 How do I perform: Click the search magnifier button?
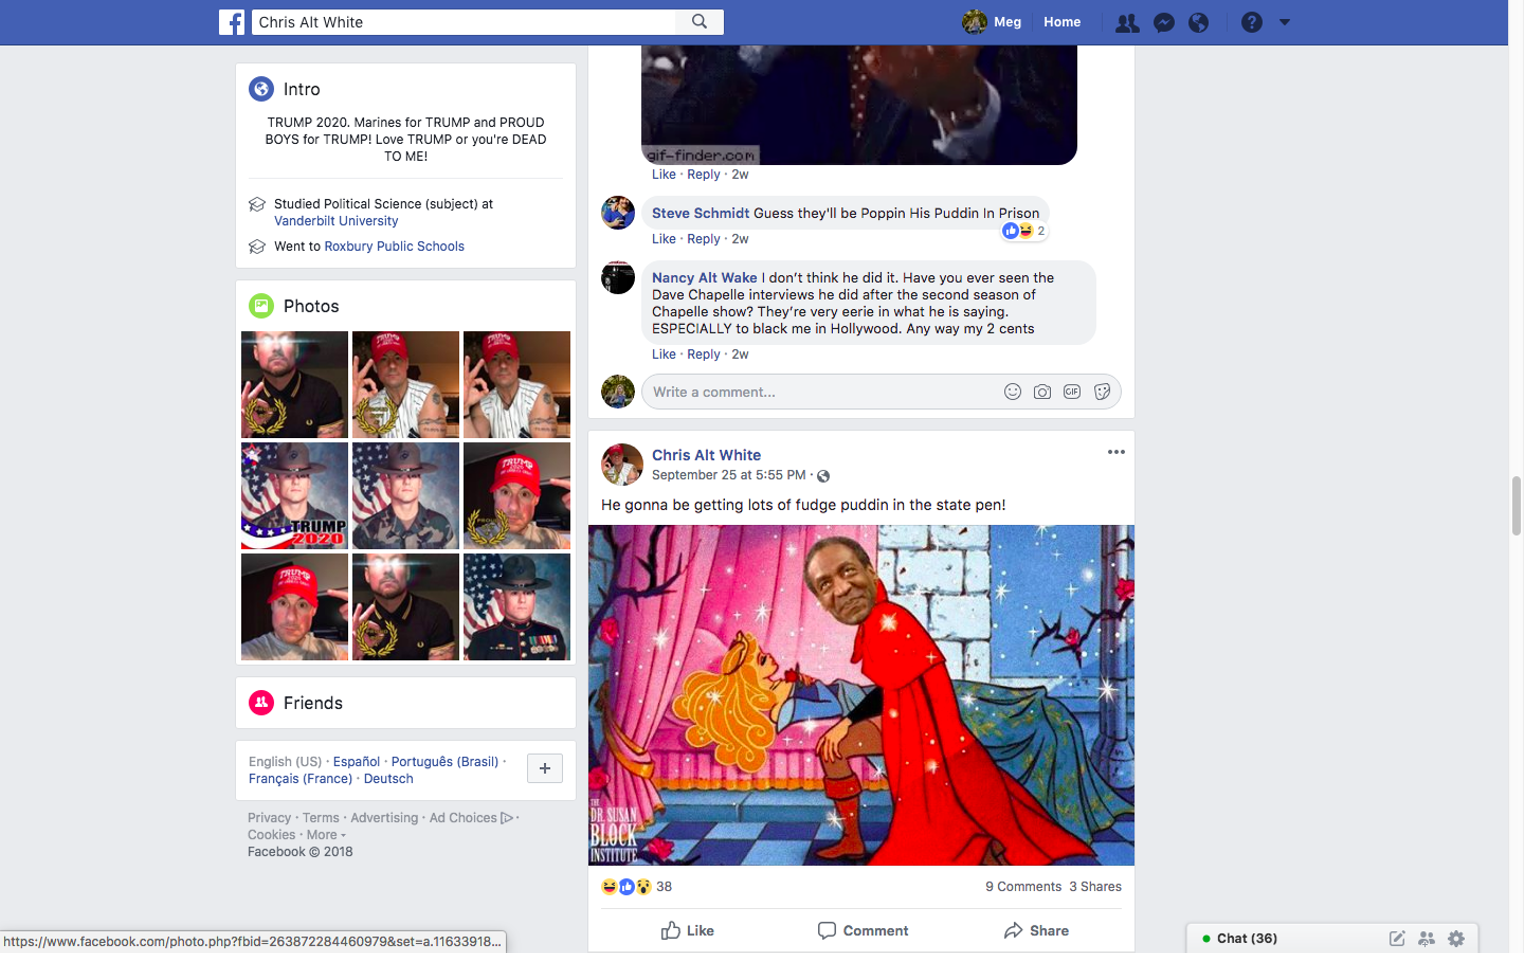click(699, 22)
